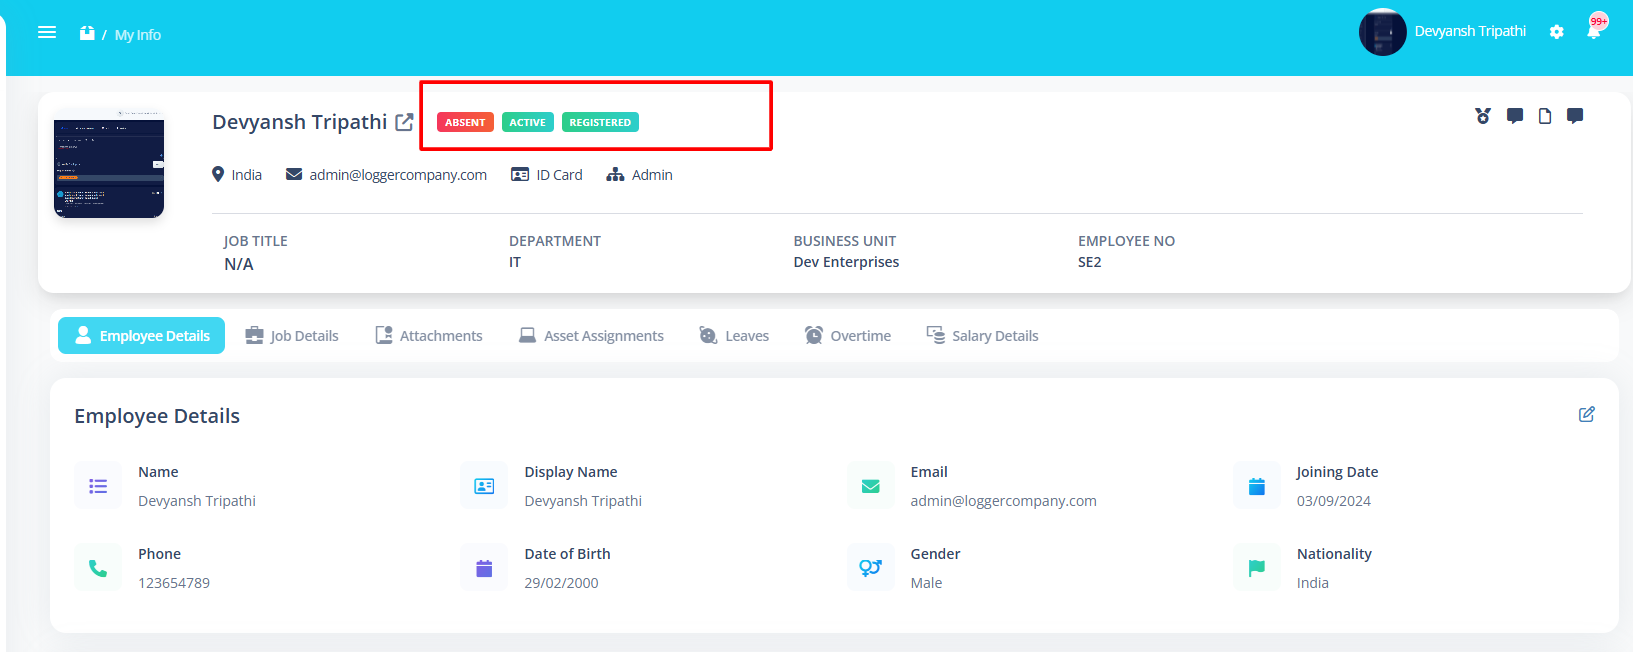Viewport: 1633px width, 652px height.
Task: Click the birth date 29/02/2000
Action: pyautogui.click(x=561, y=583)
